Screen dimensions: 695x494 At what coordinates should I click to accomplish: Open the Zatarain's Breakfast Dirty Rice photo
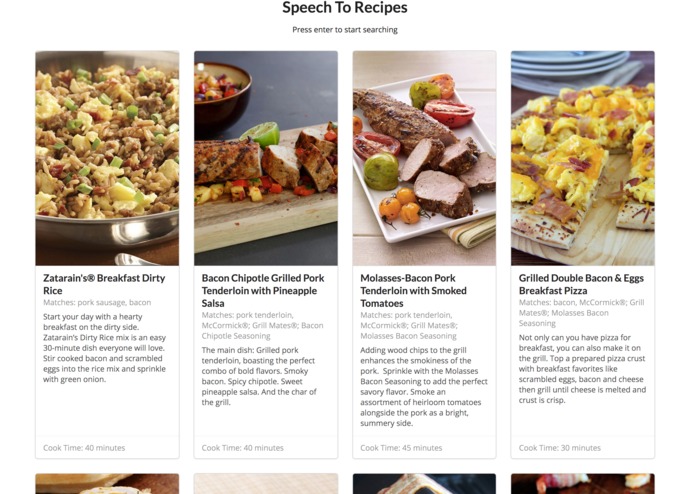(x=107, y=158)
